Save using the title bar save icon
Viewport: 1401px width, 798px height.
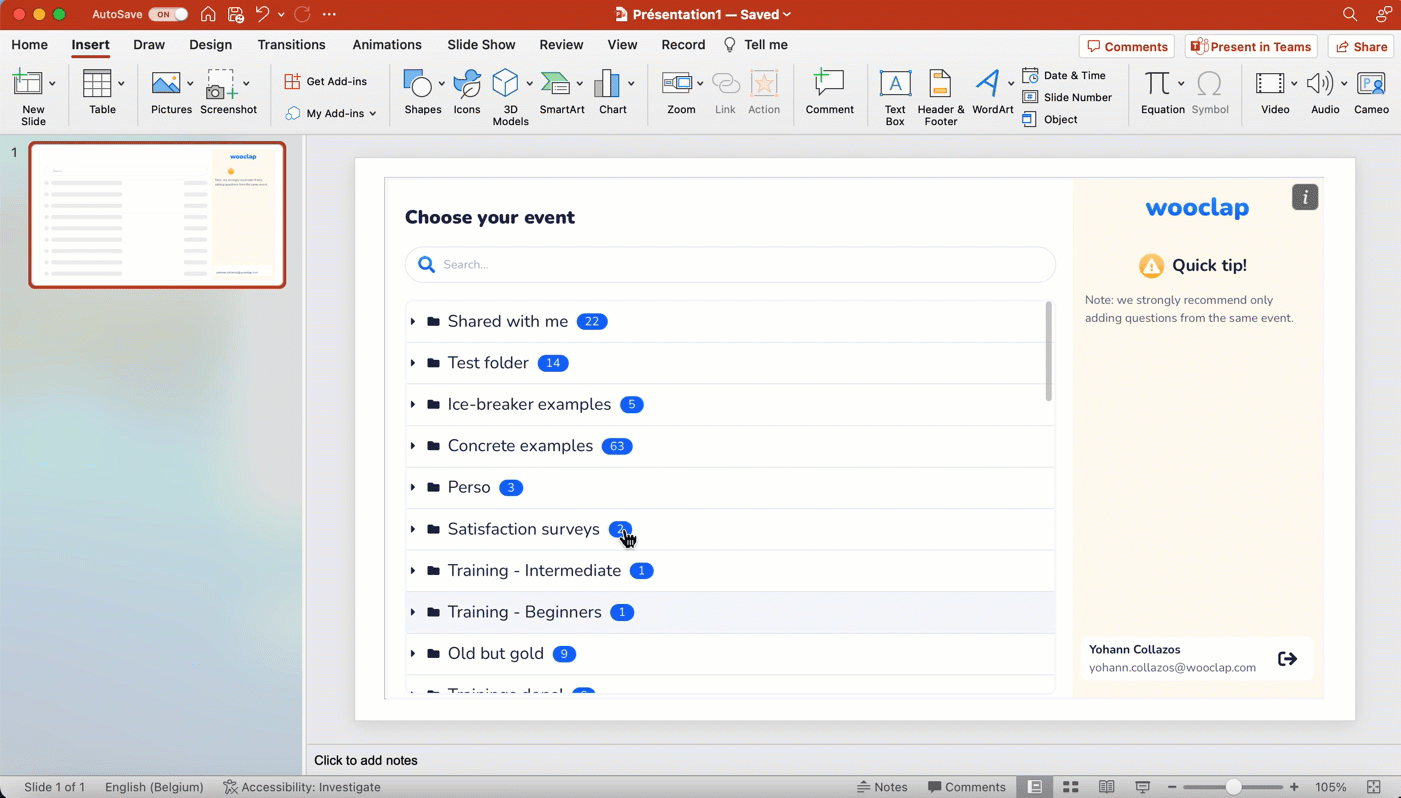235,14
